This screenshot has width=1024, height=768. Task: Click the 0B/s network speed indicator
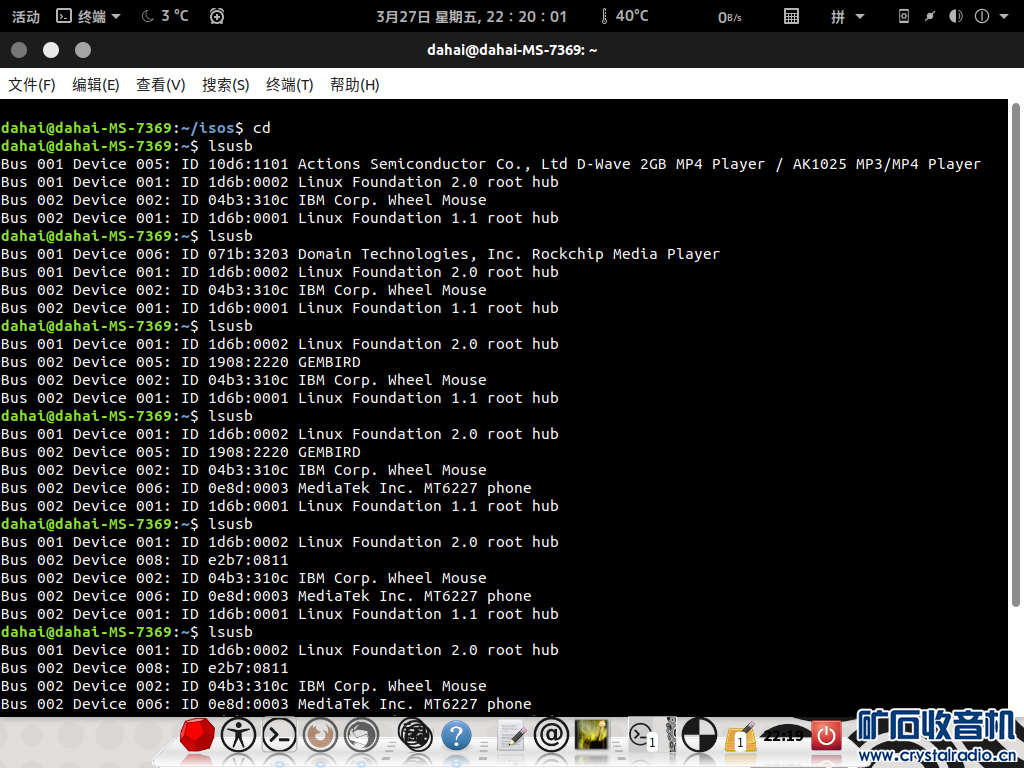pos(729,17)
